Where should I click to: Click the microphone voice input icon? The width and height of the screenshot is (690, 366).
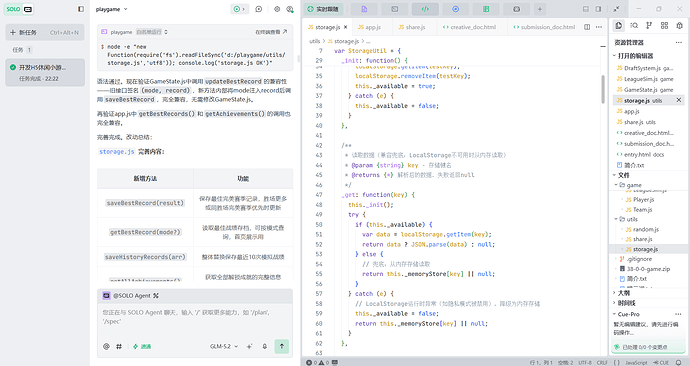coord(264,347)
